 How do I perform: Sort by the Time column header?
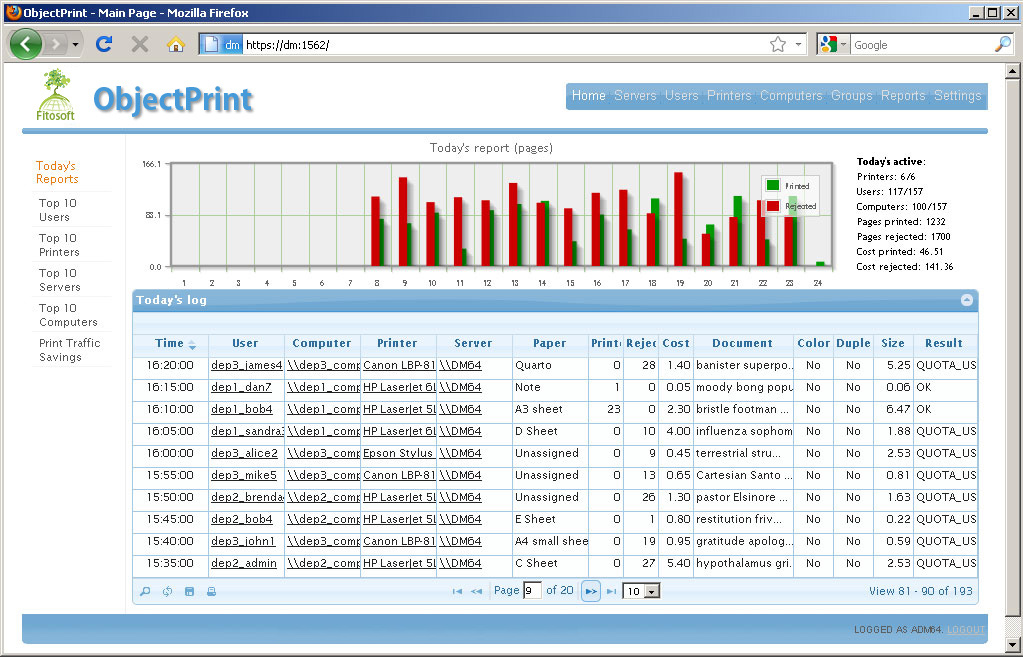170,343
